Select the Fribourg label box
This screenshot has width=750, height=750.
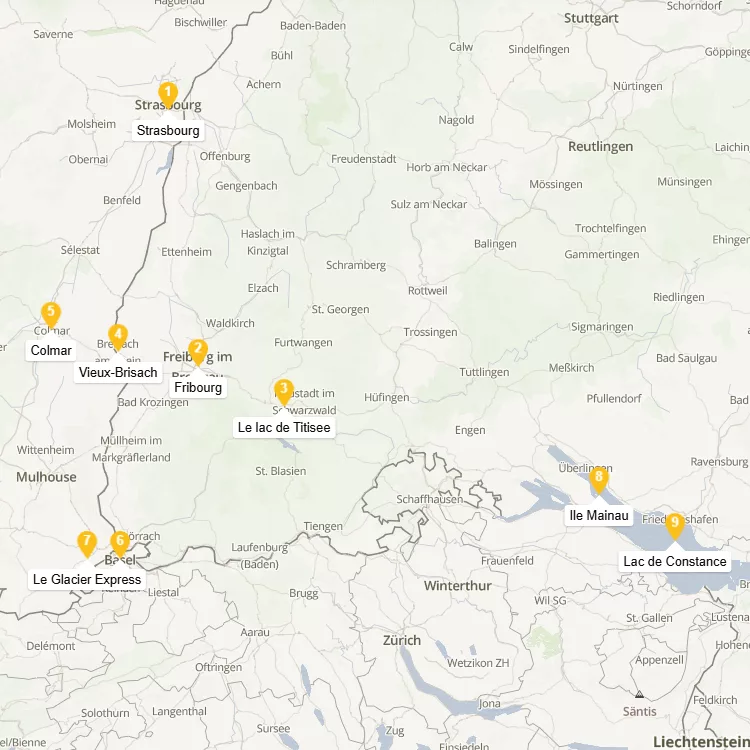198,387
